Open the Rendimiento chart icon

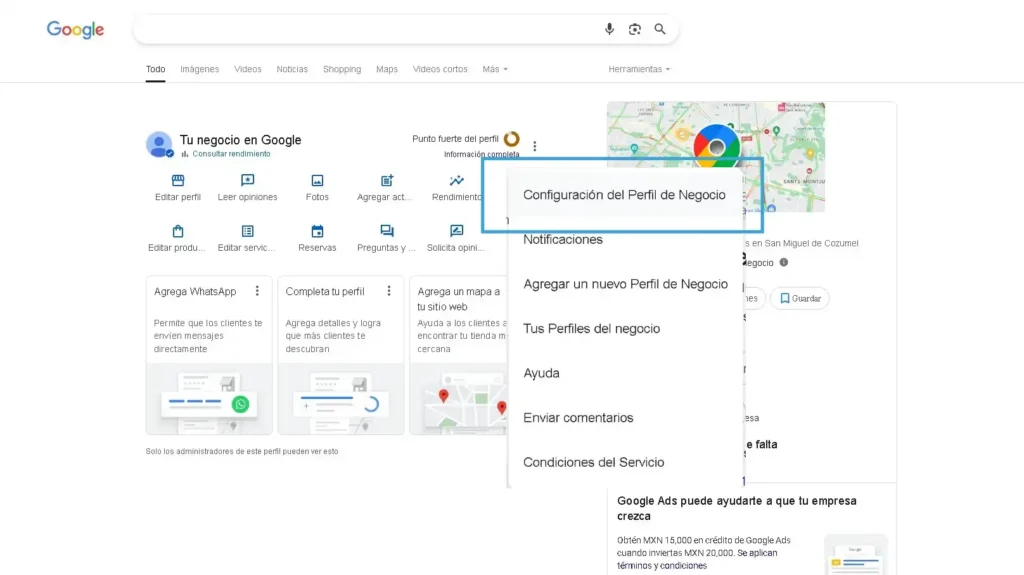456,180
